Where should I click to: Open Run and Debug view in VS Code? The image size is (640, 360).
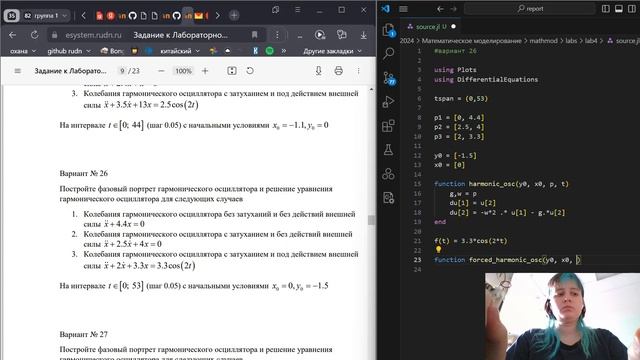(x=389, y=102)
